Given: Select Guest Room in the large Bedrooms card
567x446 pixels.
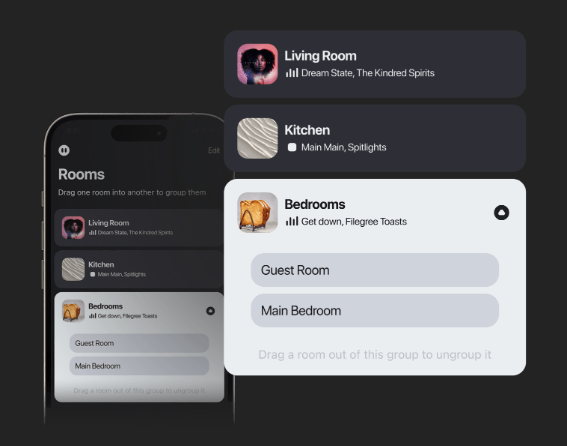Looking at the screenshot, I should pos(375,270).
